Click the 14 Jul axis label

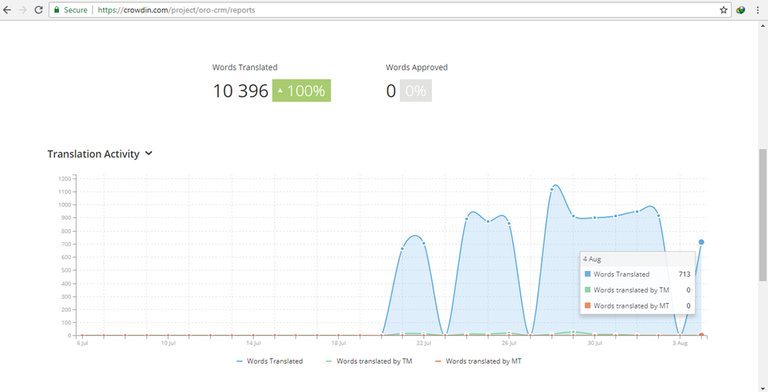tap(253, 343)
